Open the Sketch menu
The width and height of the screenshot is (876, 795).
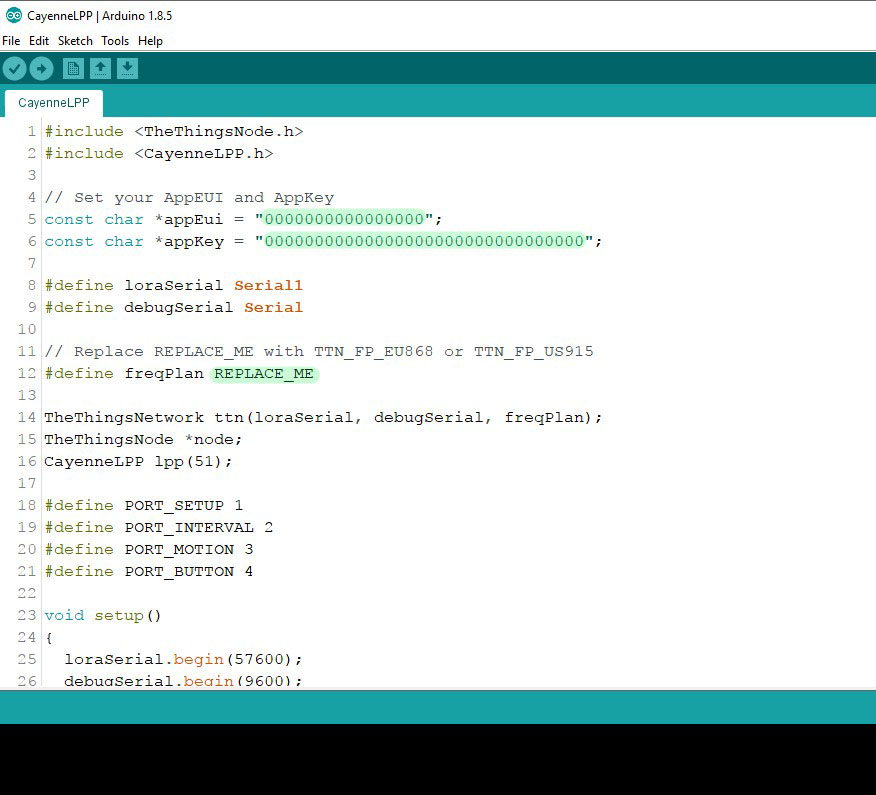click(75, 41)
